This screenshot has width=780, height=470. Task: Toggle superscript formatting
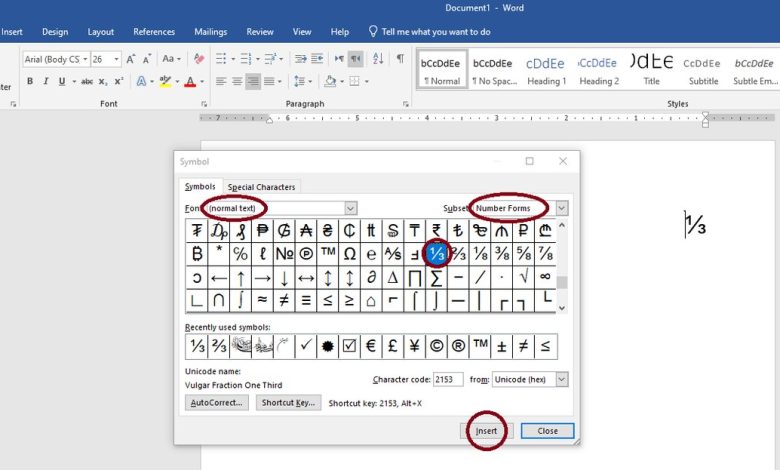(118, 81)
